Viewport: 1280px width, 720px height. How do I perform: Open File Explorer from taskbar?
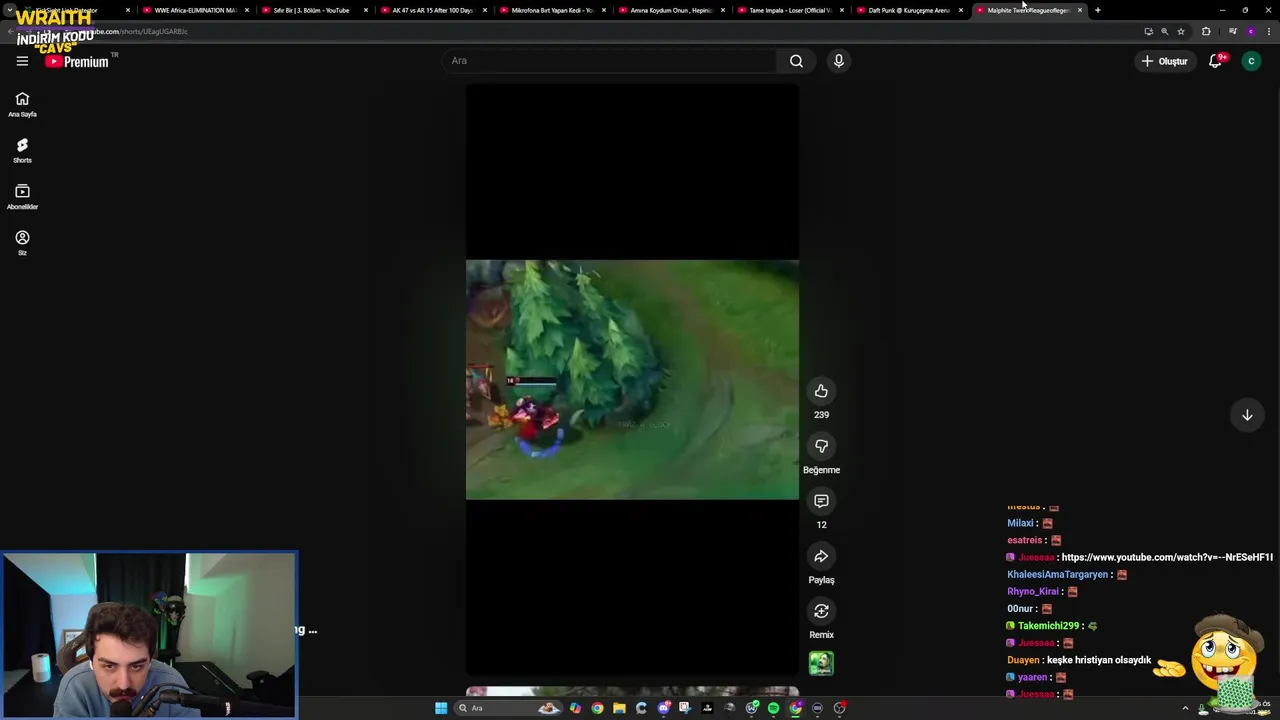point(619,708)
